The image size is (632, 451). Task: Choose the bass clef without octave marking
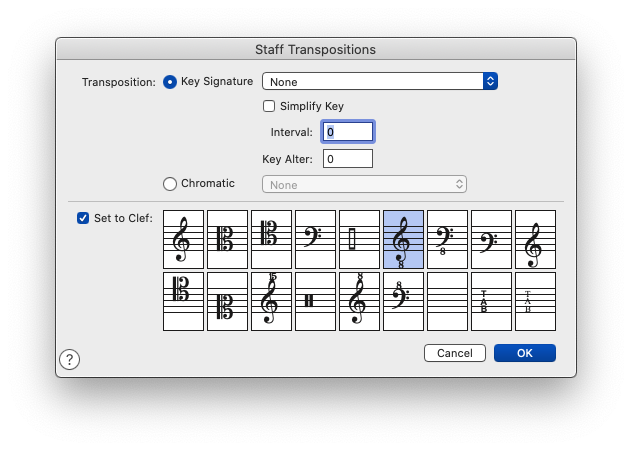[x=315, y=240]
